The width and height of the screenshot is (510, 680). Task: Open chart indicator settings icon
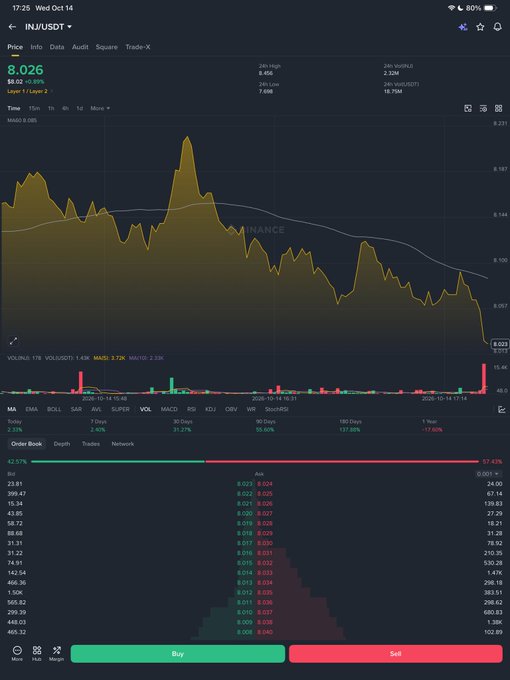pyautogui.click(x=483, y=108)
